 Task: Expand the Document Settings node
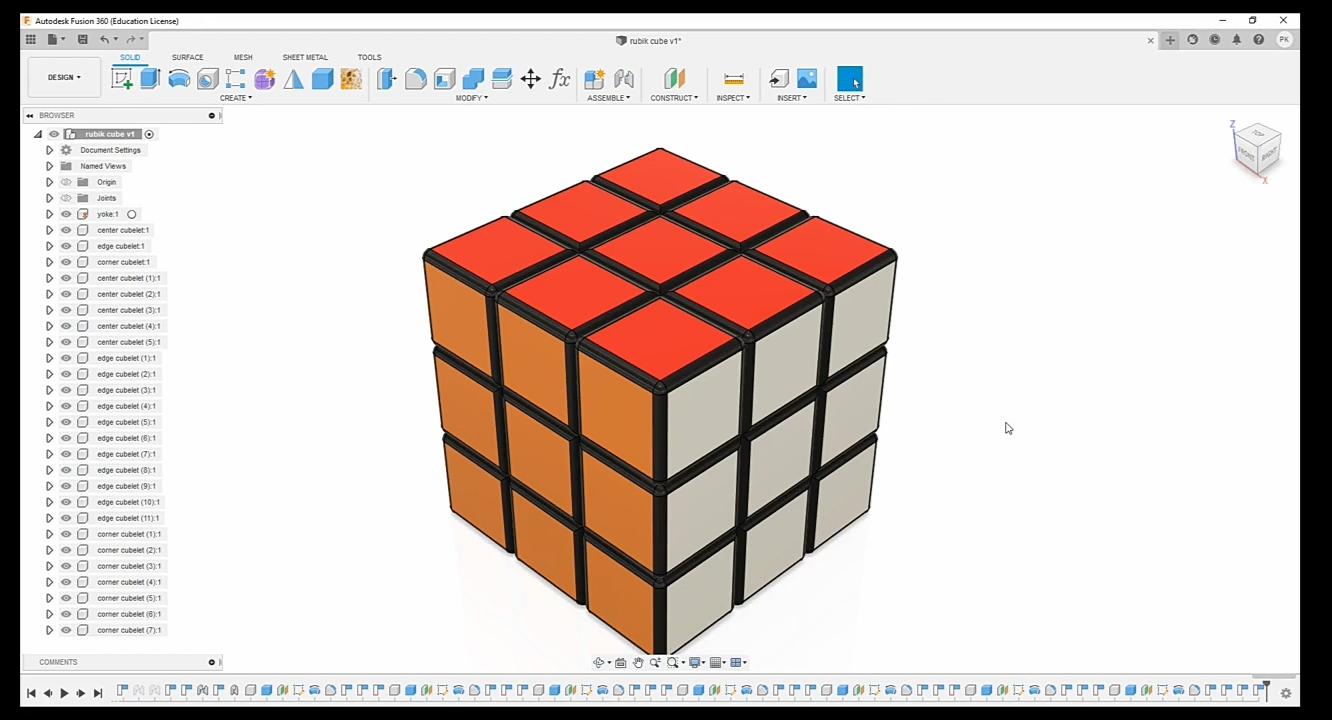(49, 150)
